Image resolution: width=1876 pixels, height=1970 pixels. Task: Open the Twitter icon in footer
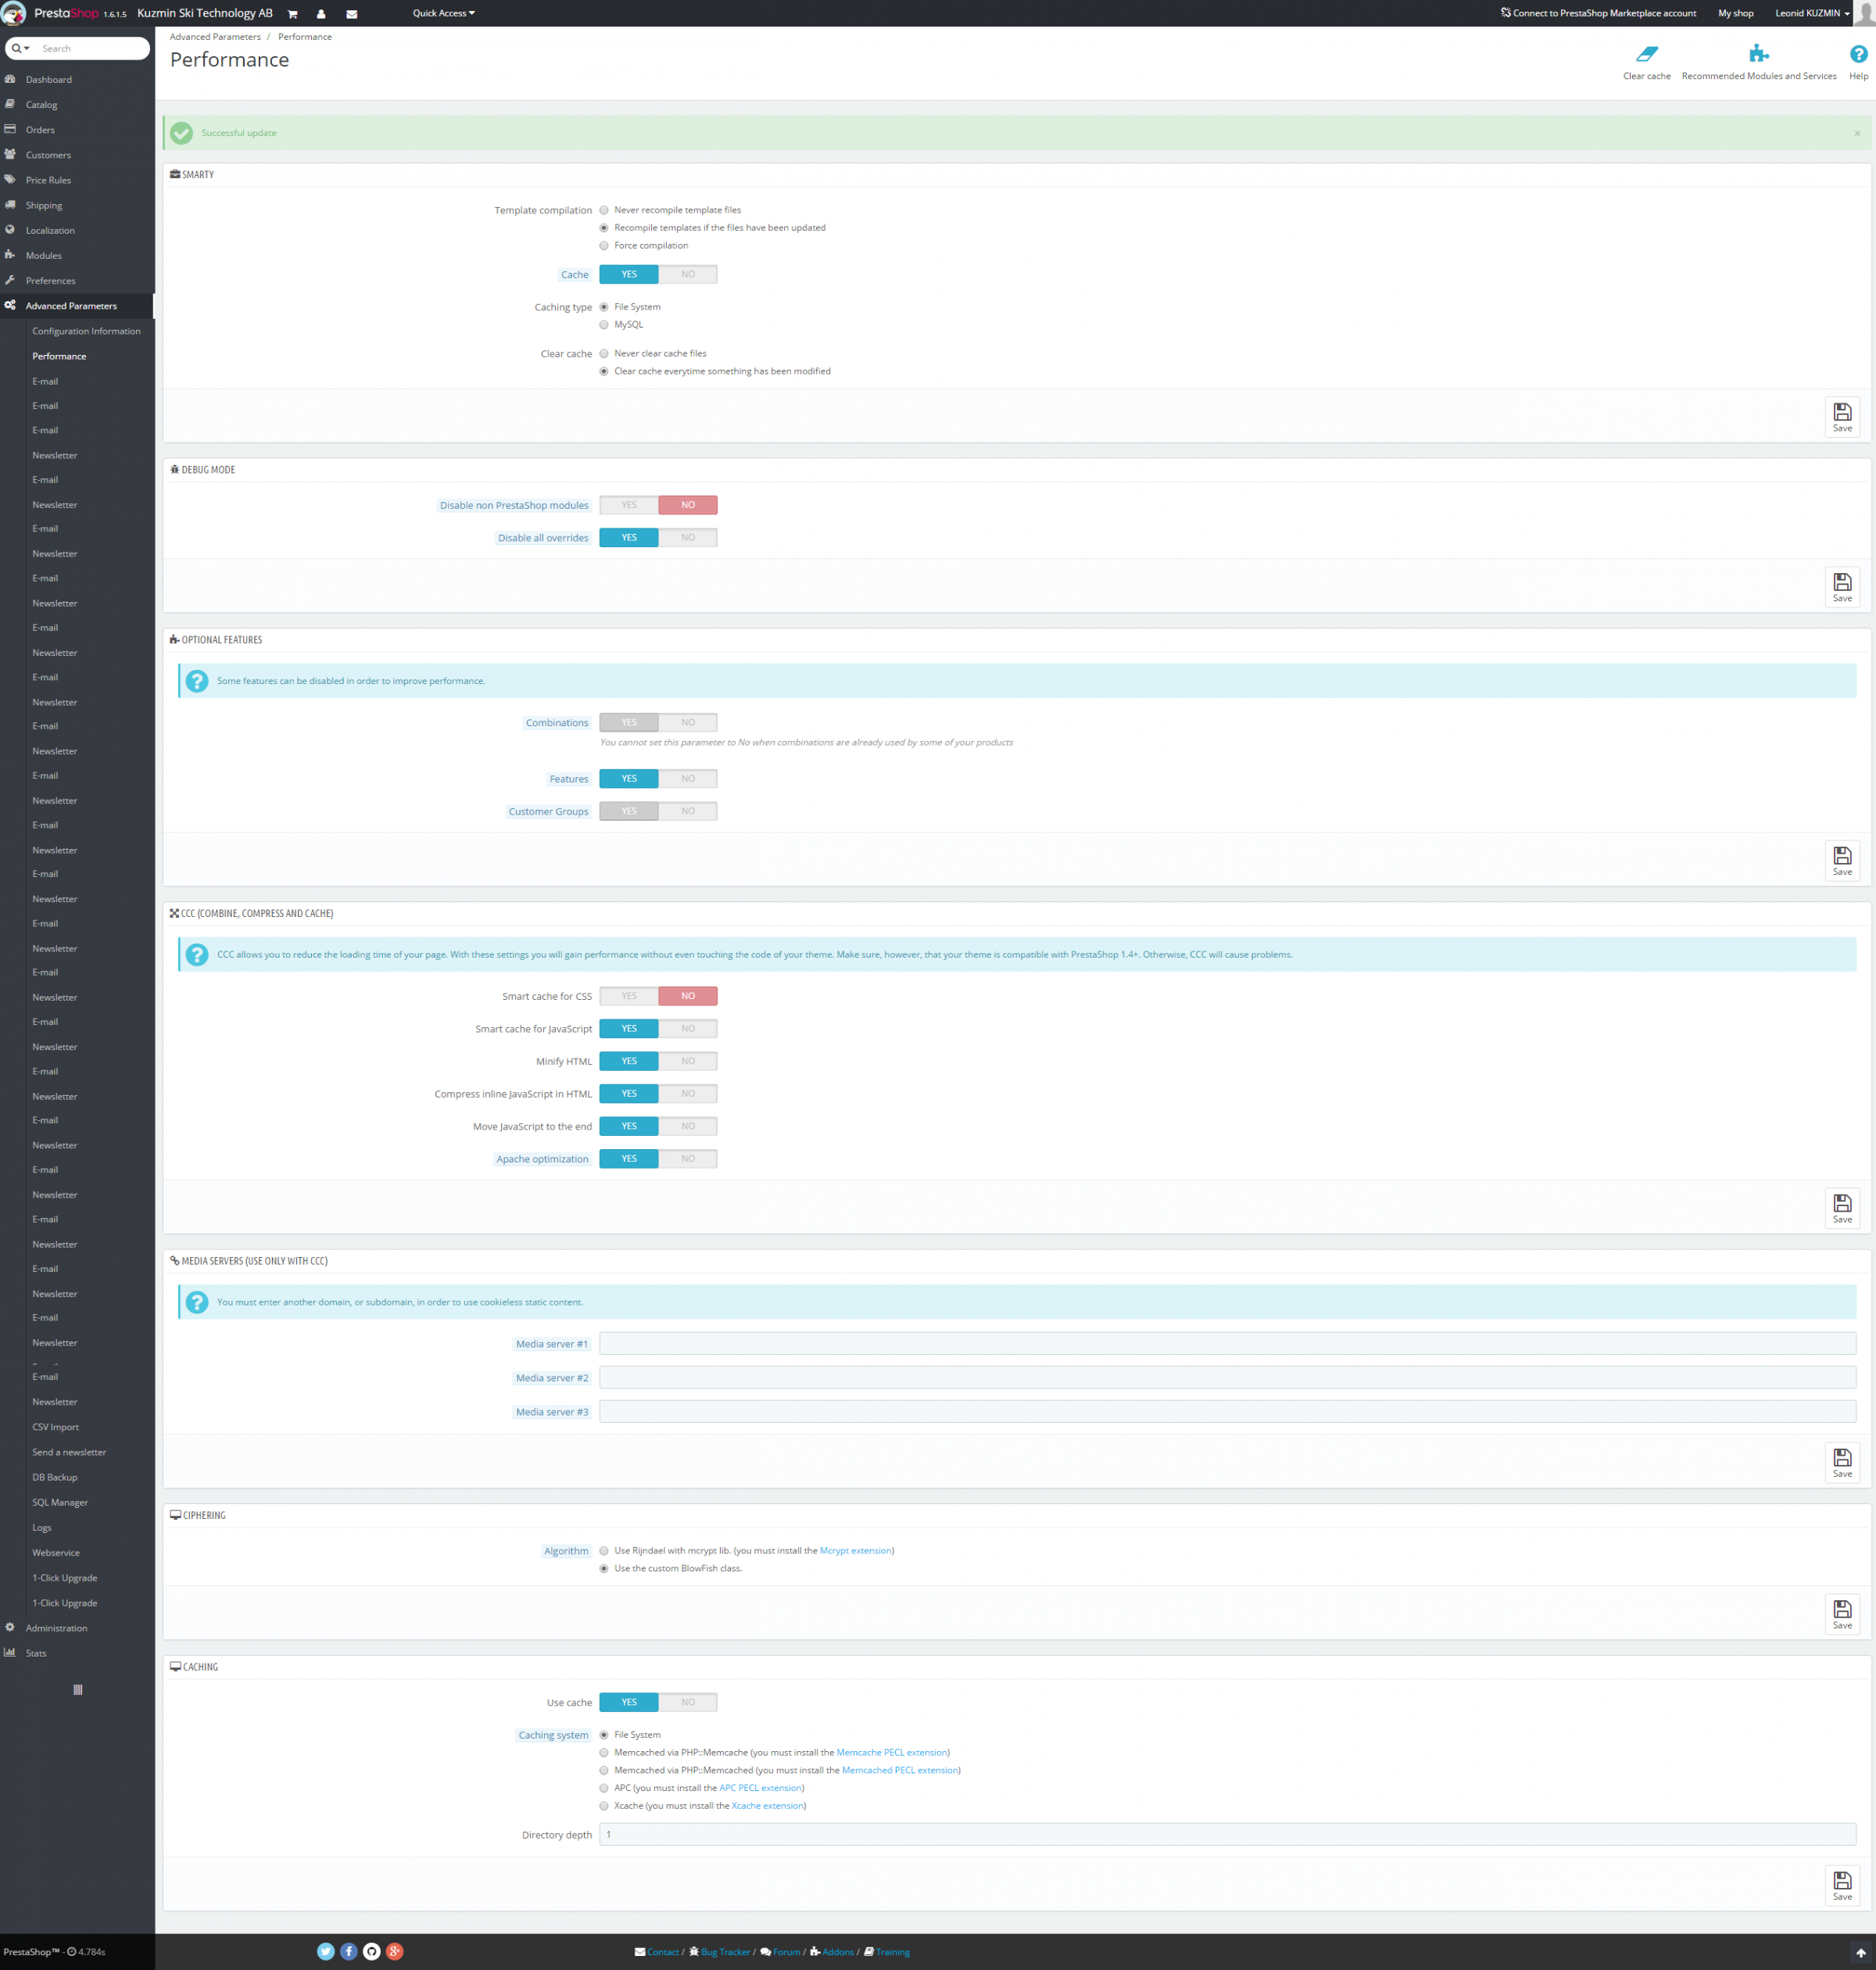[325, 1951]
